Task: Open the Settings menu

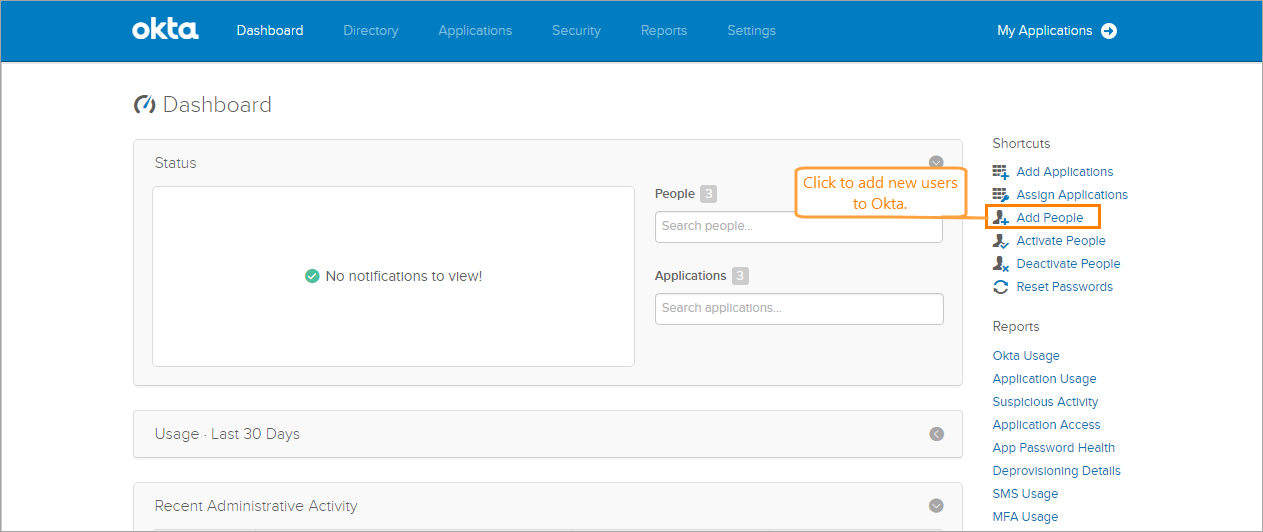Action: point(751,31)
